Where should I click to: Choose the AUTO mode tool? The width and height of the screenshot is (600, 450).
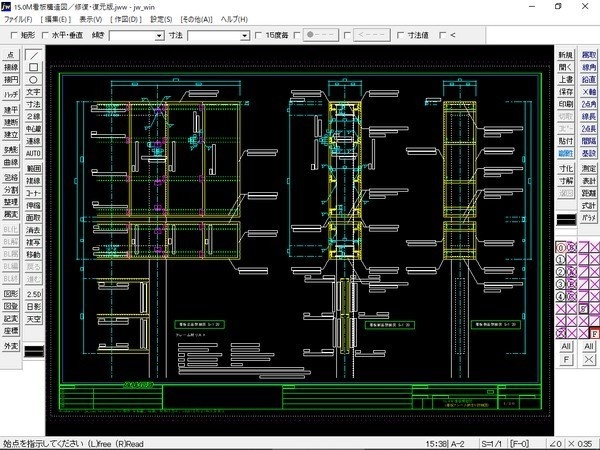pos(34,153)
